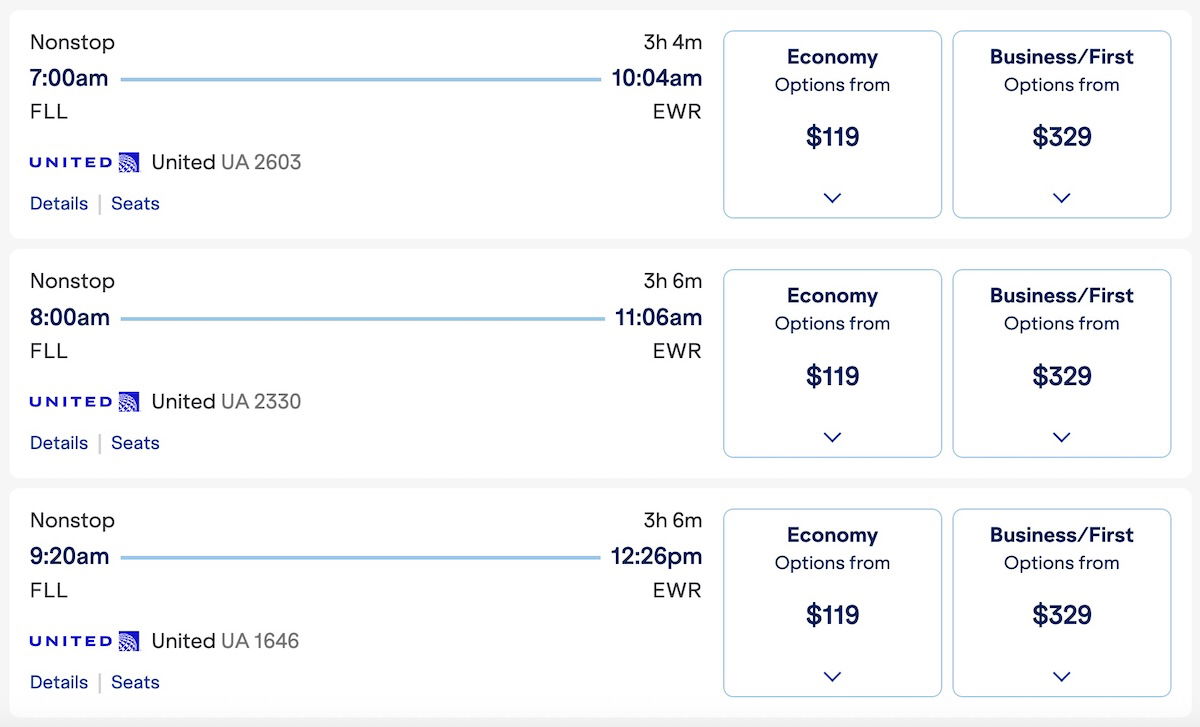Image resolution: width=1200 pixels, height=727 pixels.
Task: View Seats for flight UA 2603
Action: point(135,204)
